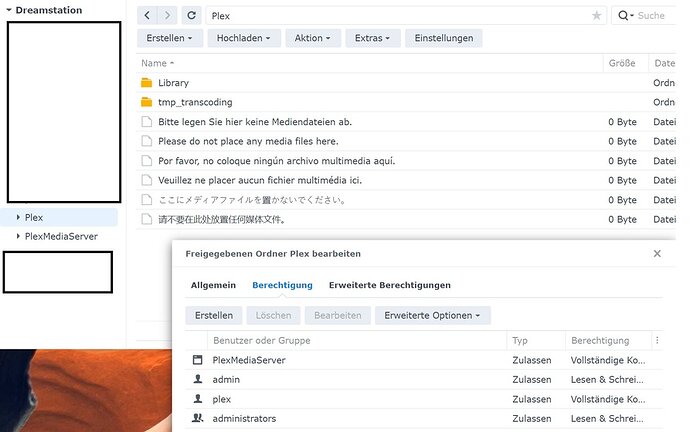Select file 'Veuillez ne placer aucun fichier multimédia ici.'
Viewport: 690px width, 432px height.
point(406,180)
